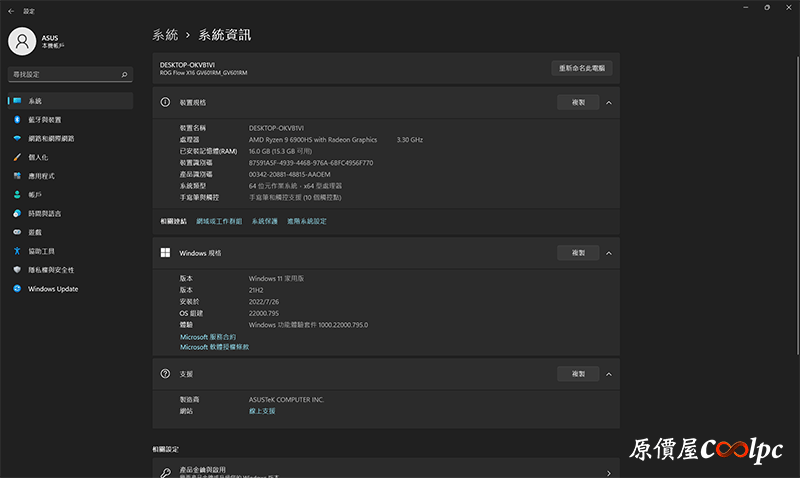
Task: Click the info icon next to 裝置規格
Action: tap(165, 102)
